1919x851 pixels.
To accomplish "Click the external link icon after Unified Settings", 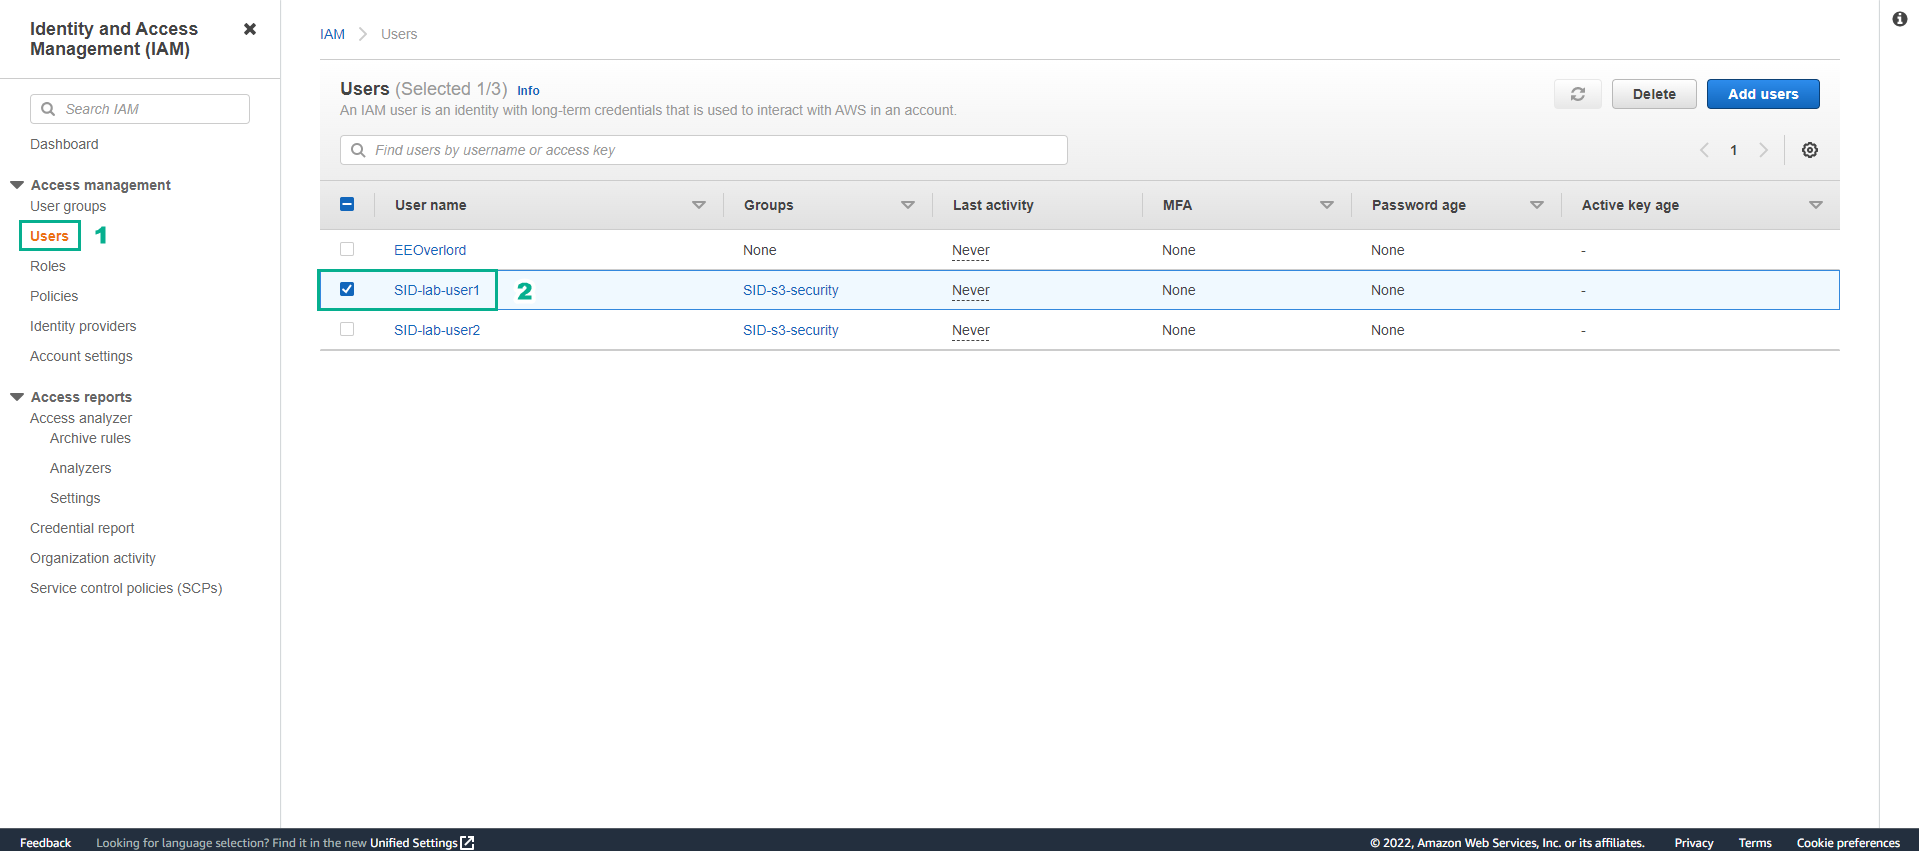I will click(x=467, y=843).
